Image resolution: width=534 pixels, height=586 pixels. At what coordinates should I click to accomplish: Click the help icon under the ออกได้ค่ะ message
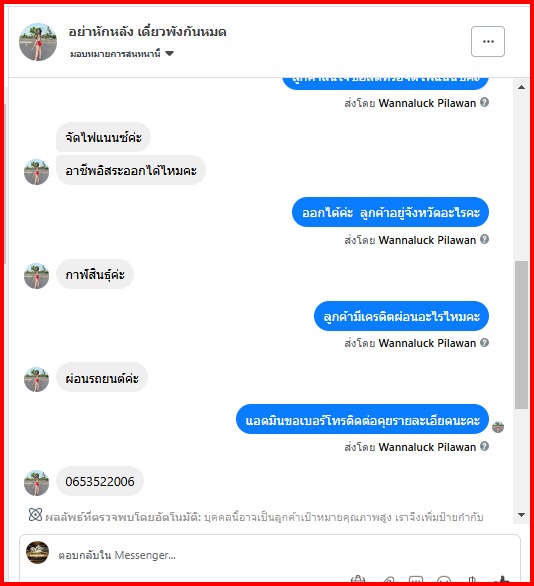pyautogui.click(x=484, y=239)
